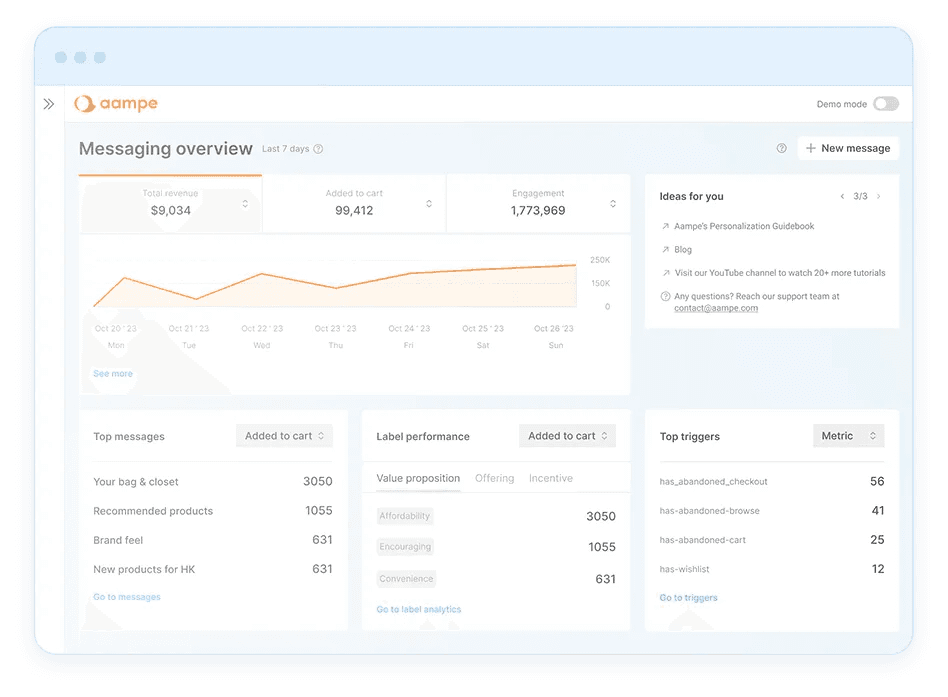Click the info icon beside "Last 7 days"
The width and height of the screenshot is (948, 697).
(x=317, y=147)
